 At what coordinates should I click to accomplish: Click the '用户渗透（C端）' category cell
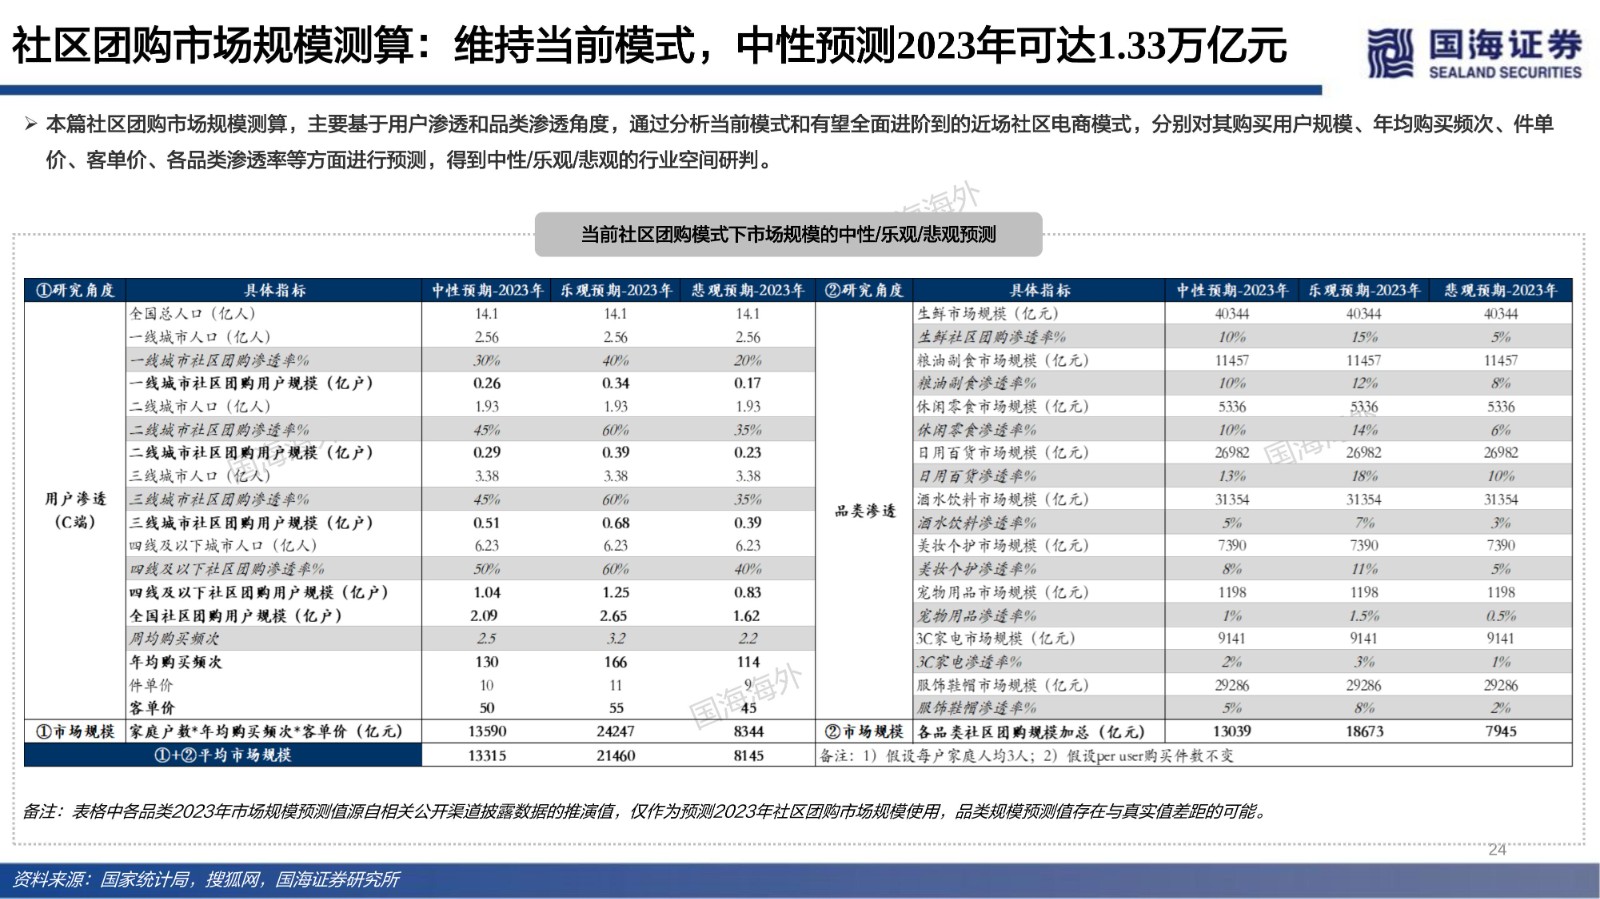click(75, 510)
